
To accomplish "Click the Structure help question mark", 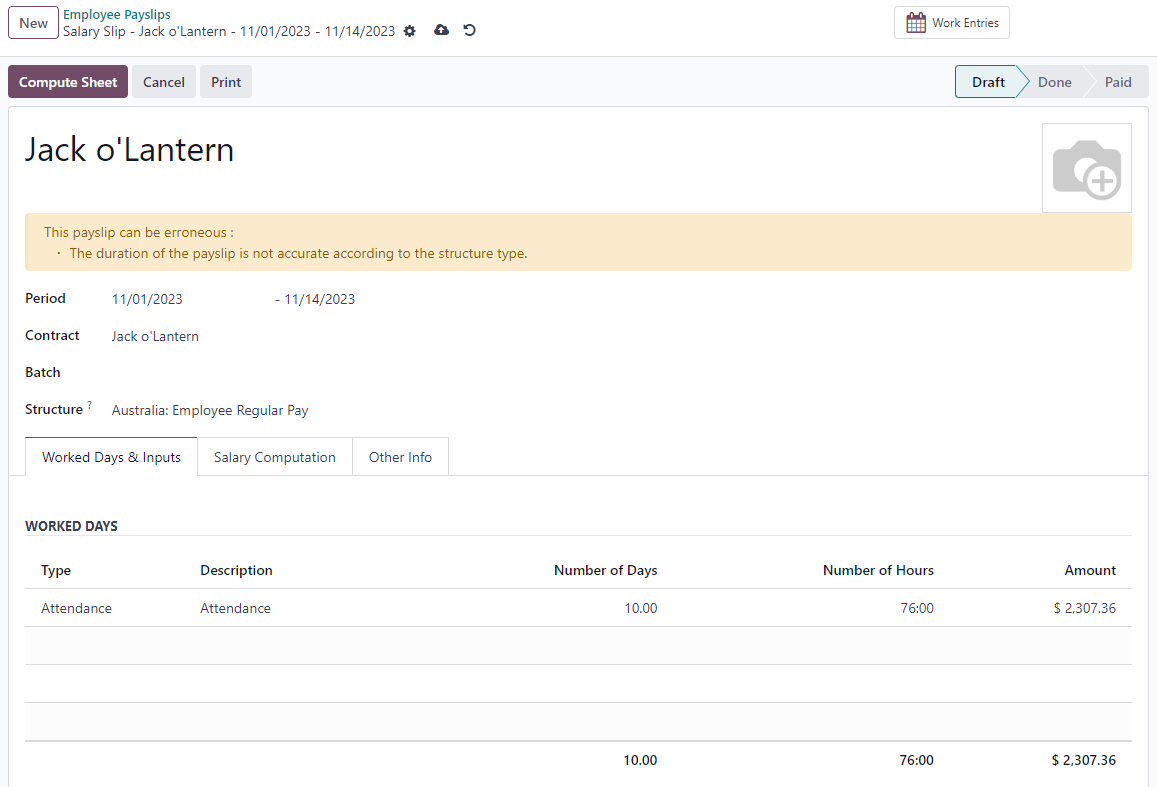I will (x=89, y=403).
